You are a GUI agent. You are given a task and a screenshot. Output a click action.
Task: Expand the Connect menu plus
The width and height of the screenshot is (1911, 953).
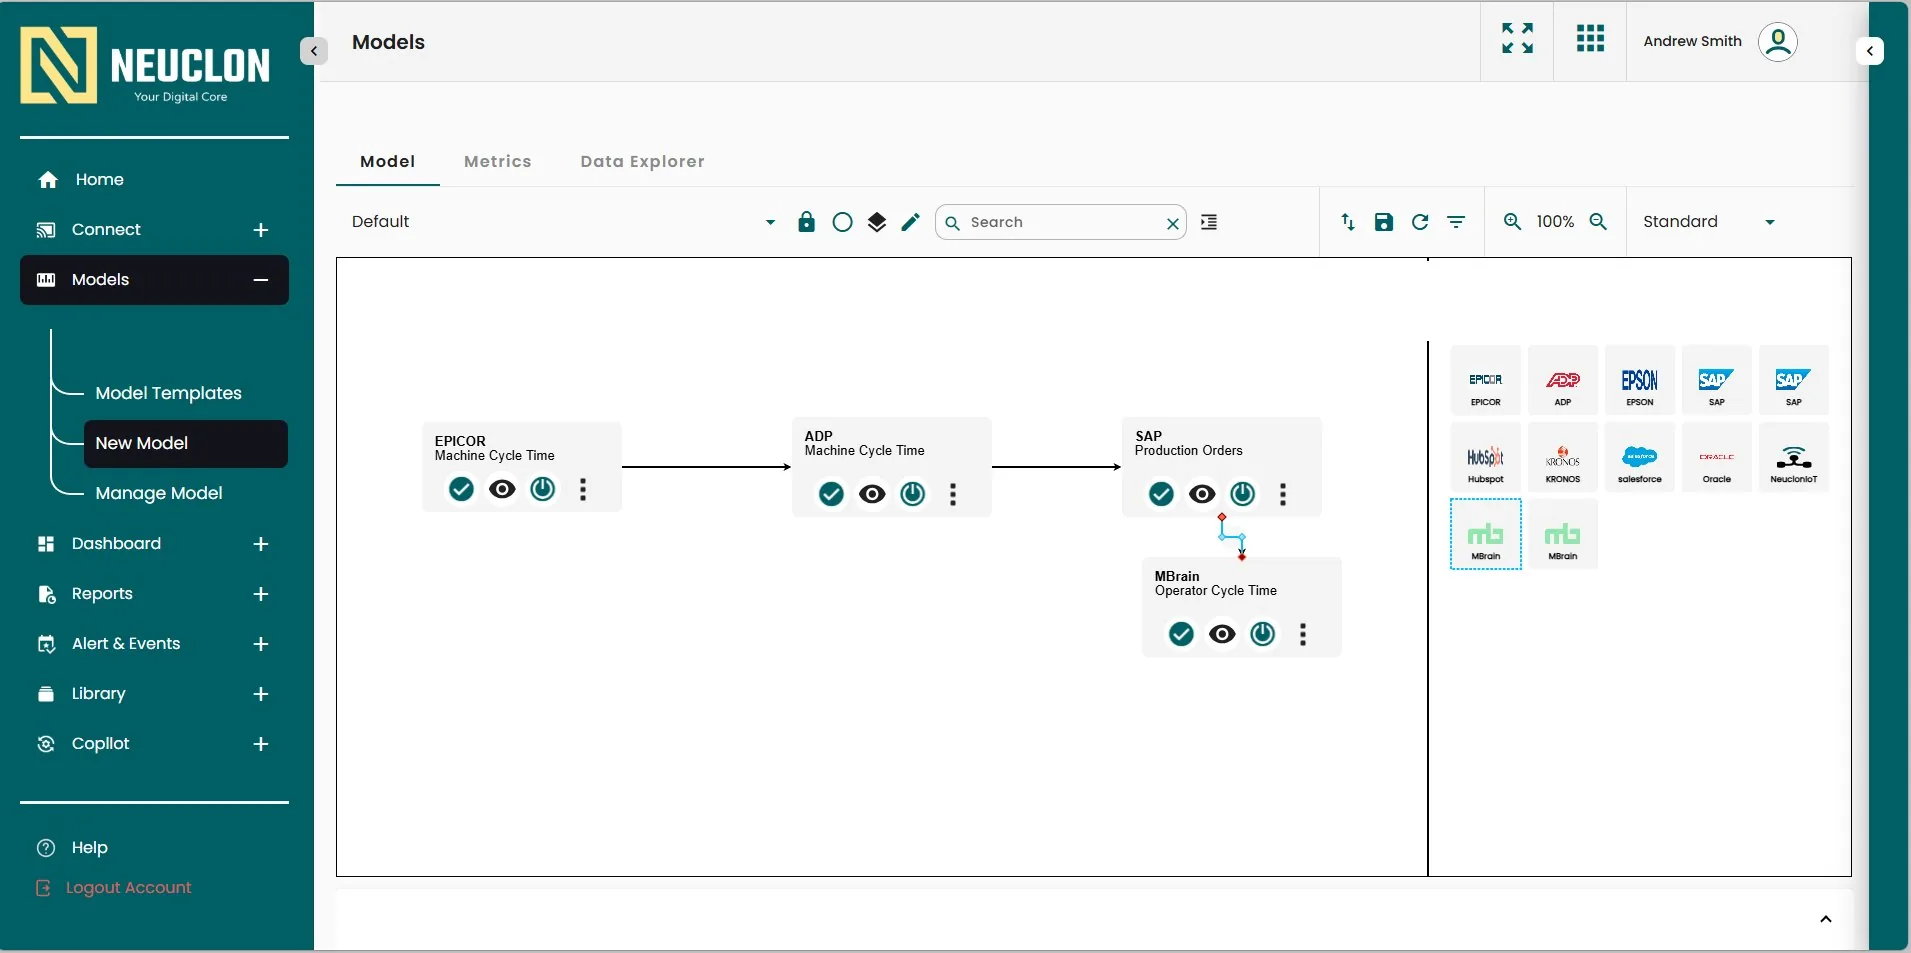click(x=261, y=230)
